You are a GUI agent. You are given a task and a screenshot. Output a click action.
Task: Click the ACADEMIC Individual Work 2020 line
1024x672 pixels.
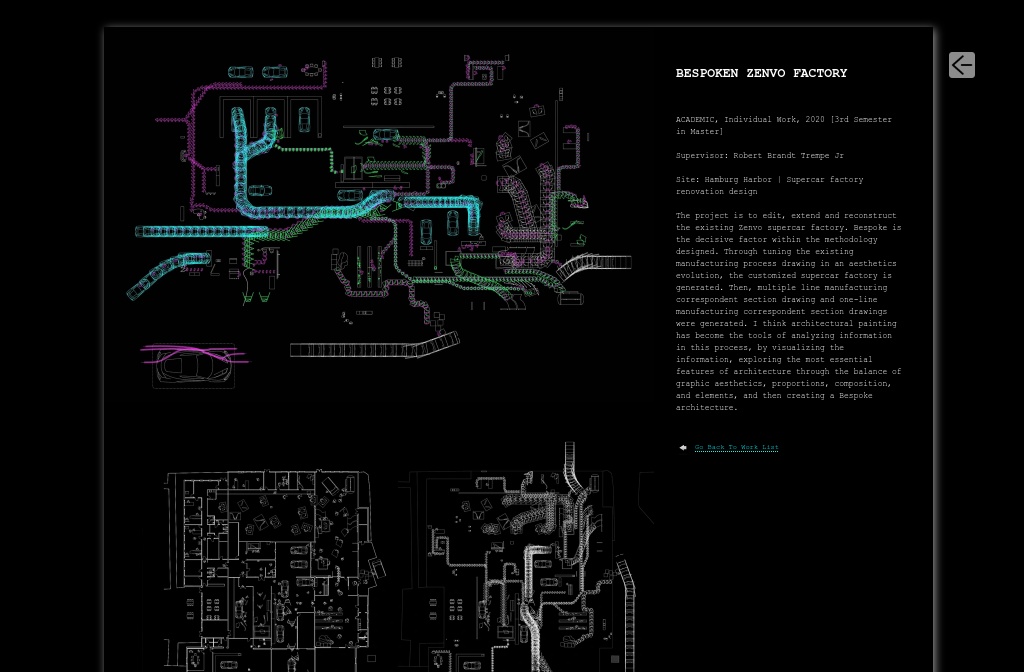pyautogui.click(x=783, y=125)
